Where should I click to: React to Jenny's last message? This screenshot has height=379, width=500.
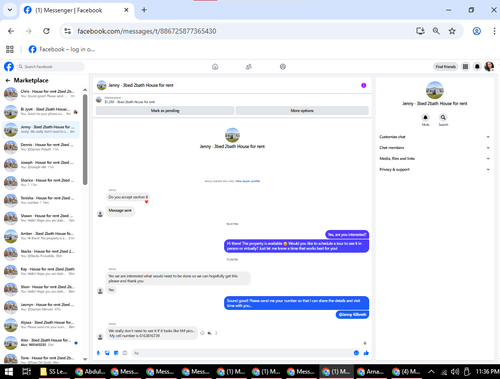tap(202, 333)
